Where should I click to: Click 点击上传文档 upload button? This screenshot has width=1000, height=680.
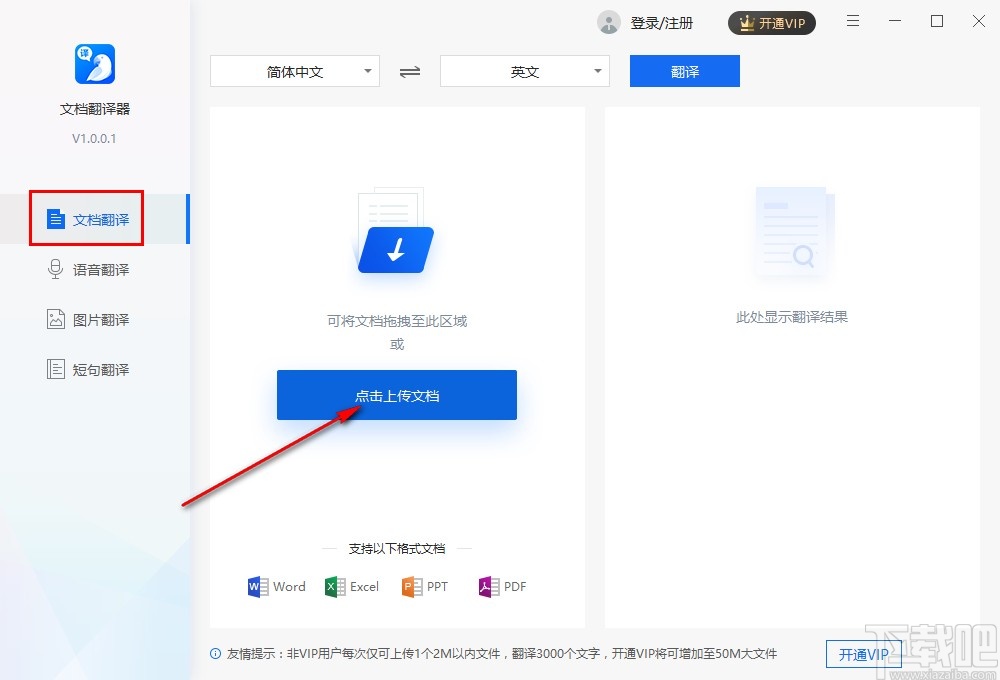coord(397,395)
